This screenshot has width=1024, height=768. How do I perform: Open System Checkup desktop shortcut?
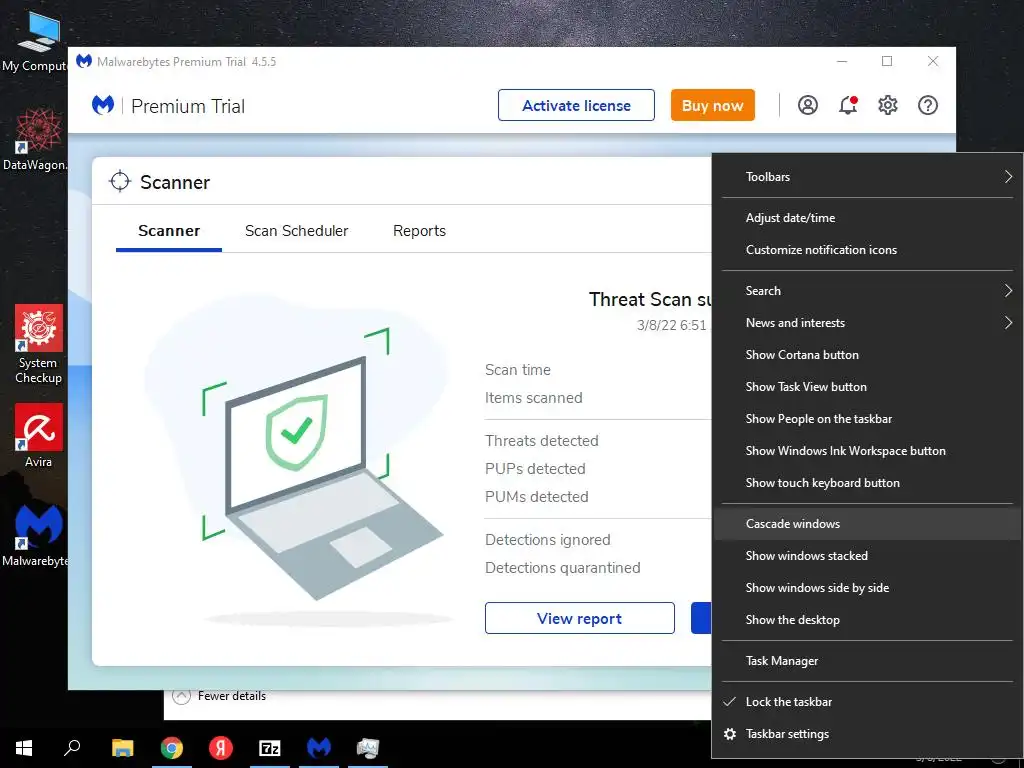tap(38, 344)
